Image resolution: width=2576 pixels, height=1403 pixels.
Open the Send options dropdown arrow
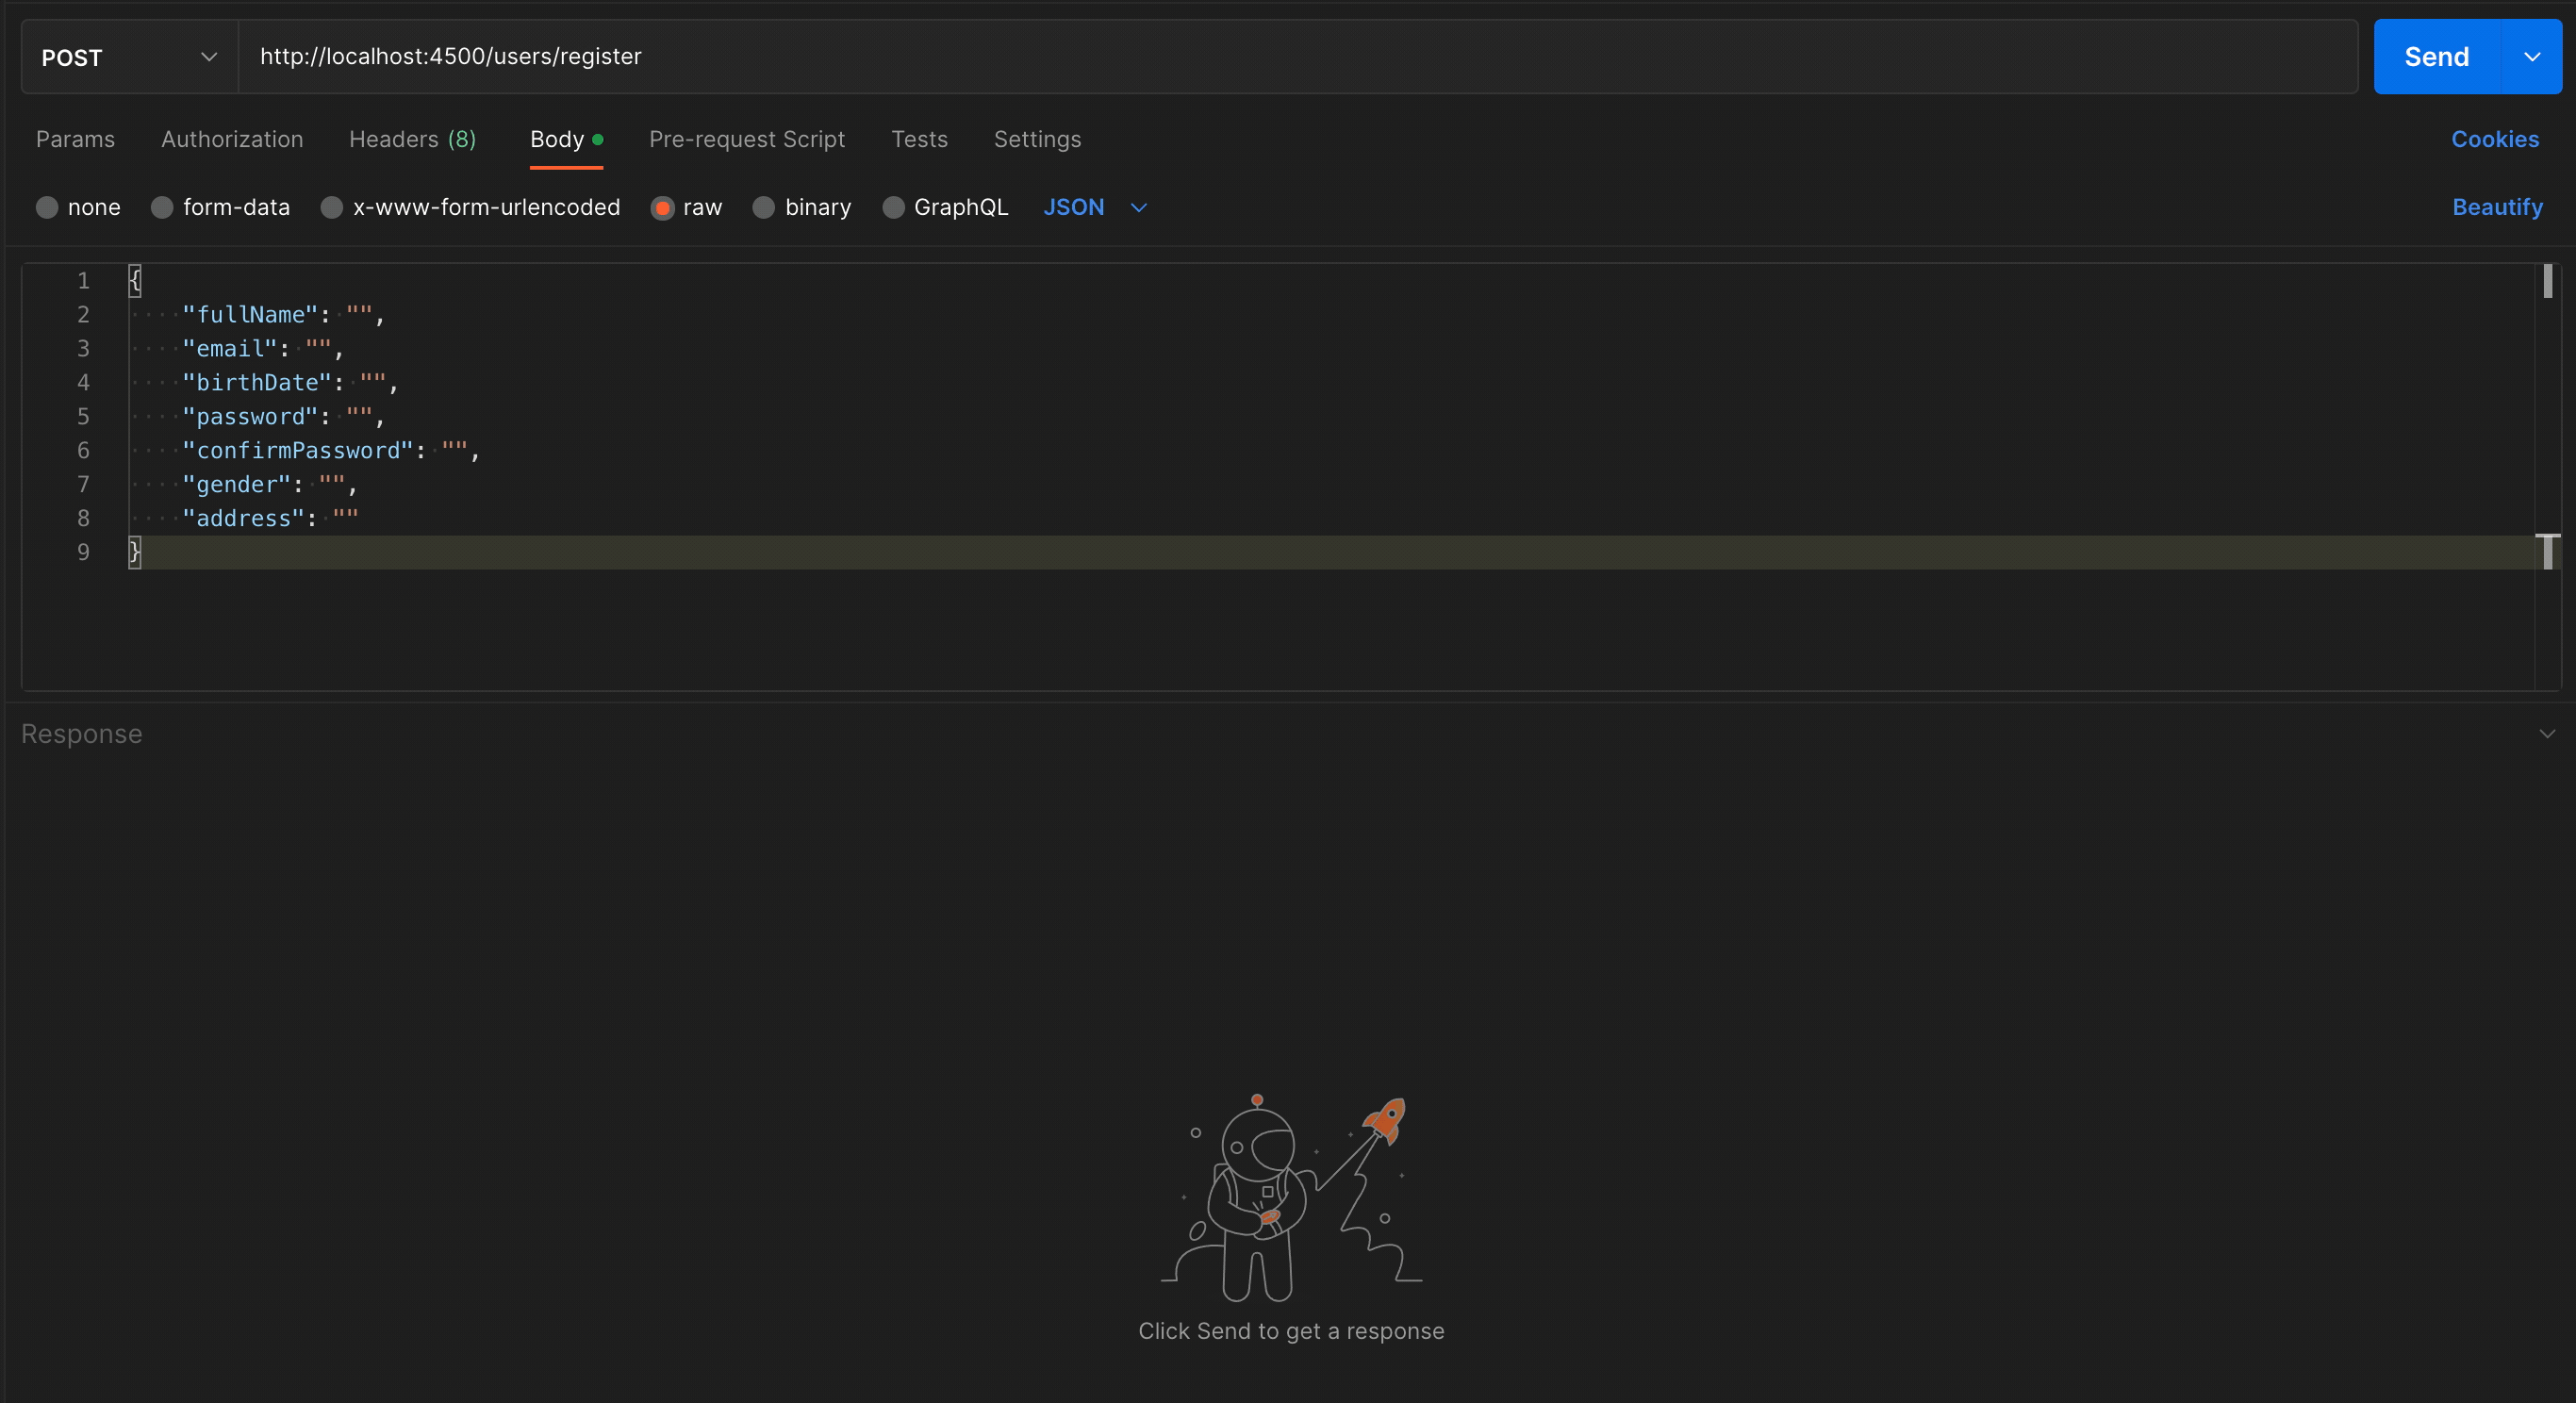[x=2532, y=57]
